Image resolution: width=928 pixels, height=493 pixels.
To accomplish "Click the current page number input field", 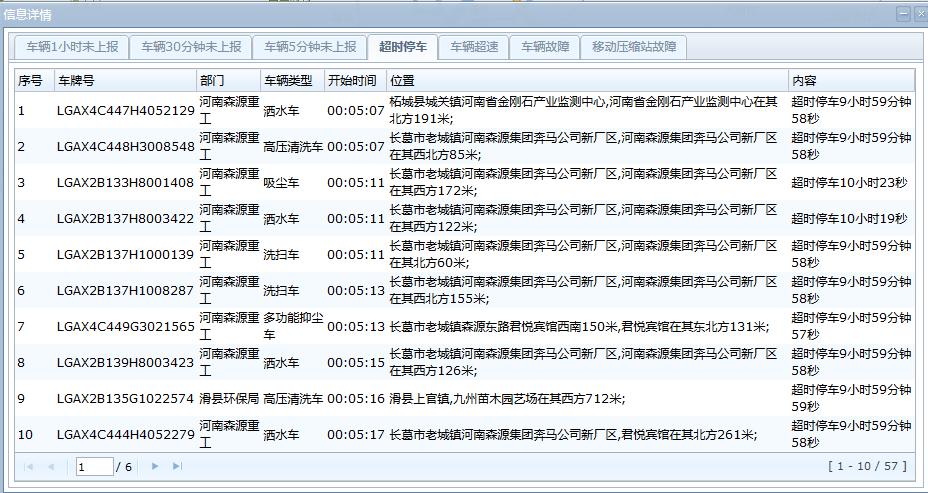I will click(x=94, y=466).
